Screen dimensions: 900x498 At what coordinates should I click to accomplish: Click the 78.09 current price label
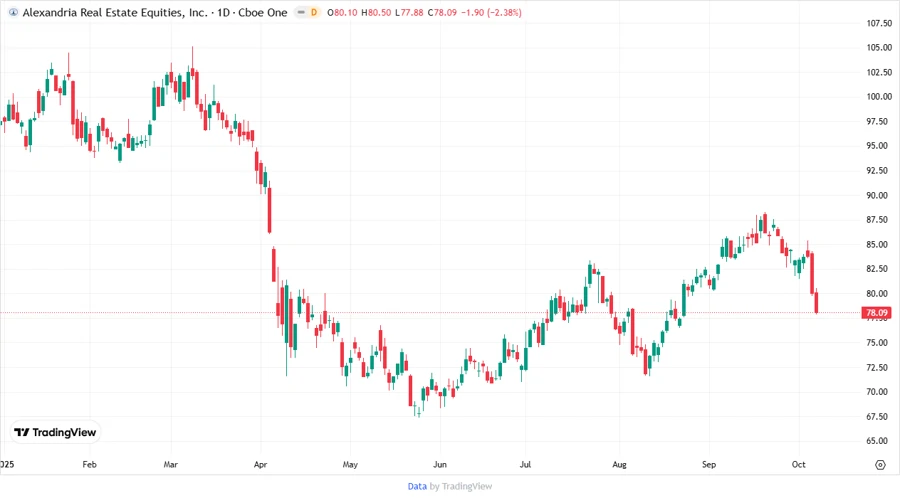pyautogui.click(x=876, y=313)
